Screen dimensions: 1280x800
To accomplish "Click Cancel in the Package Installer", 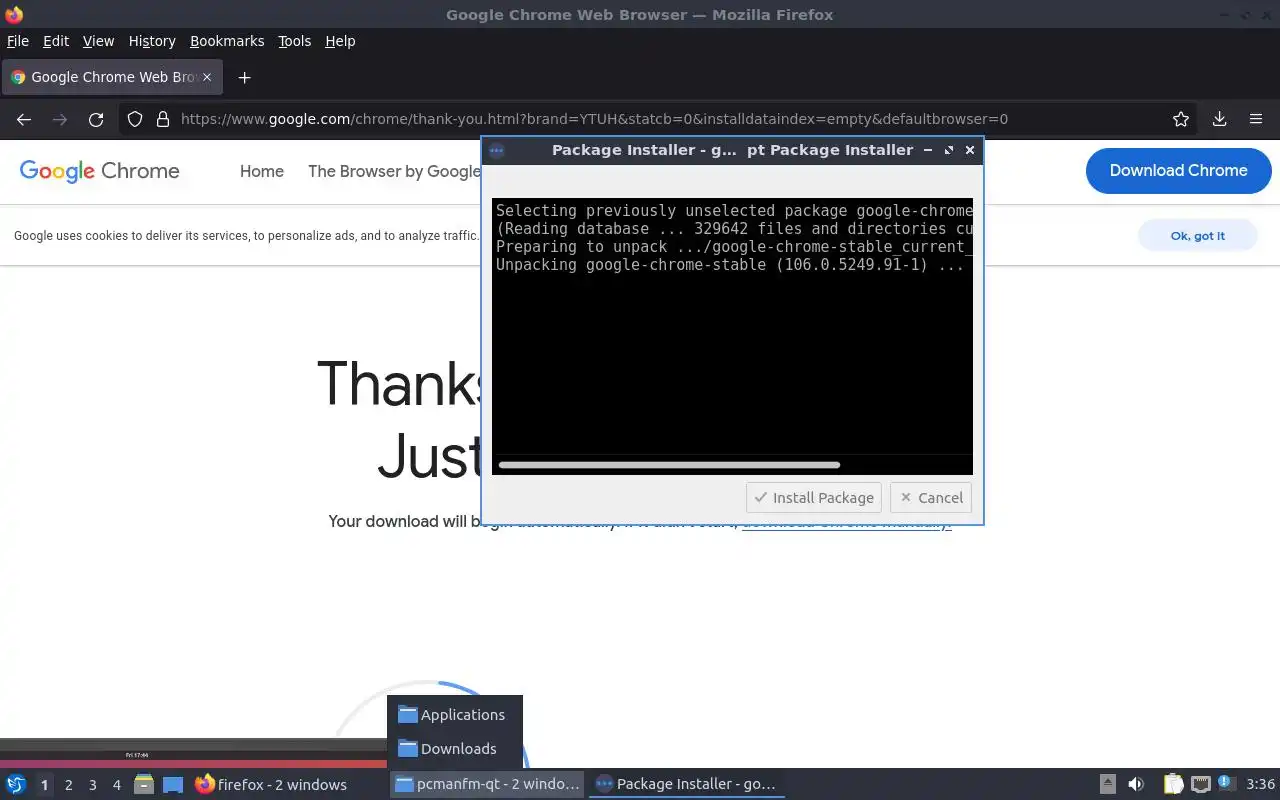I will (x=931, y=497).
